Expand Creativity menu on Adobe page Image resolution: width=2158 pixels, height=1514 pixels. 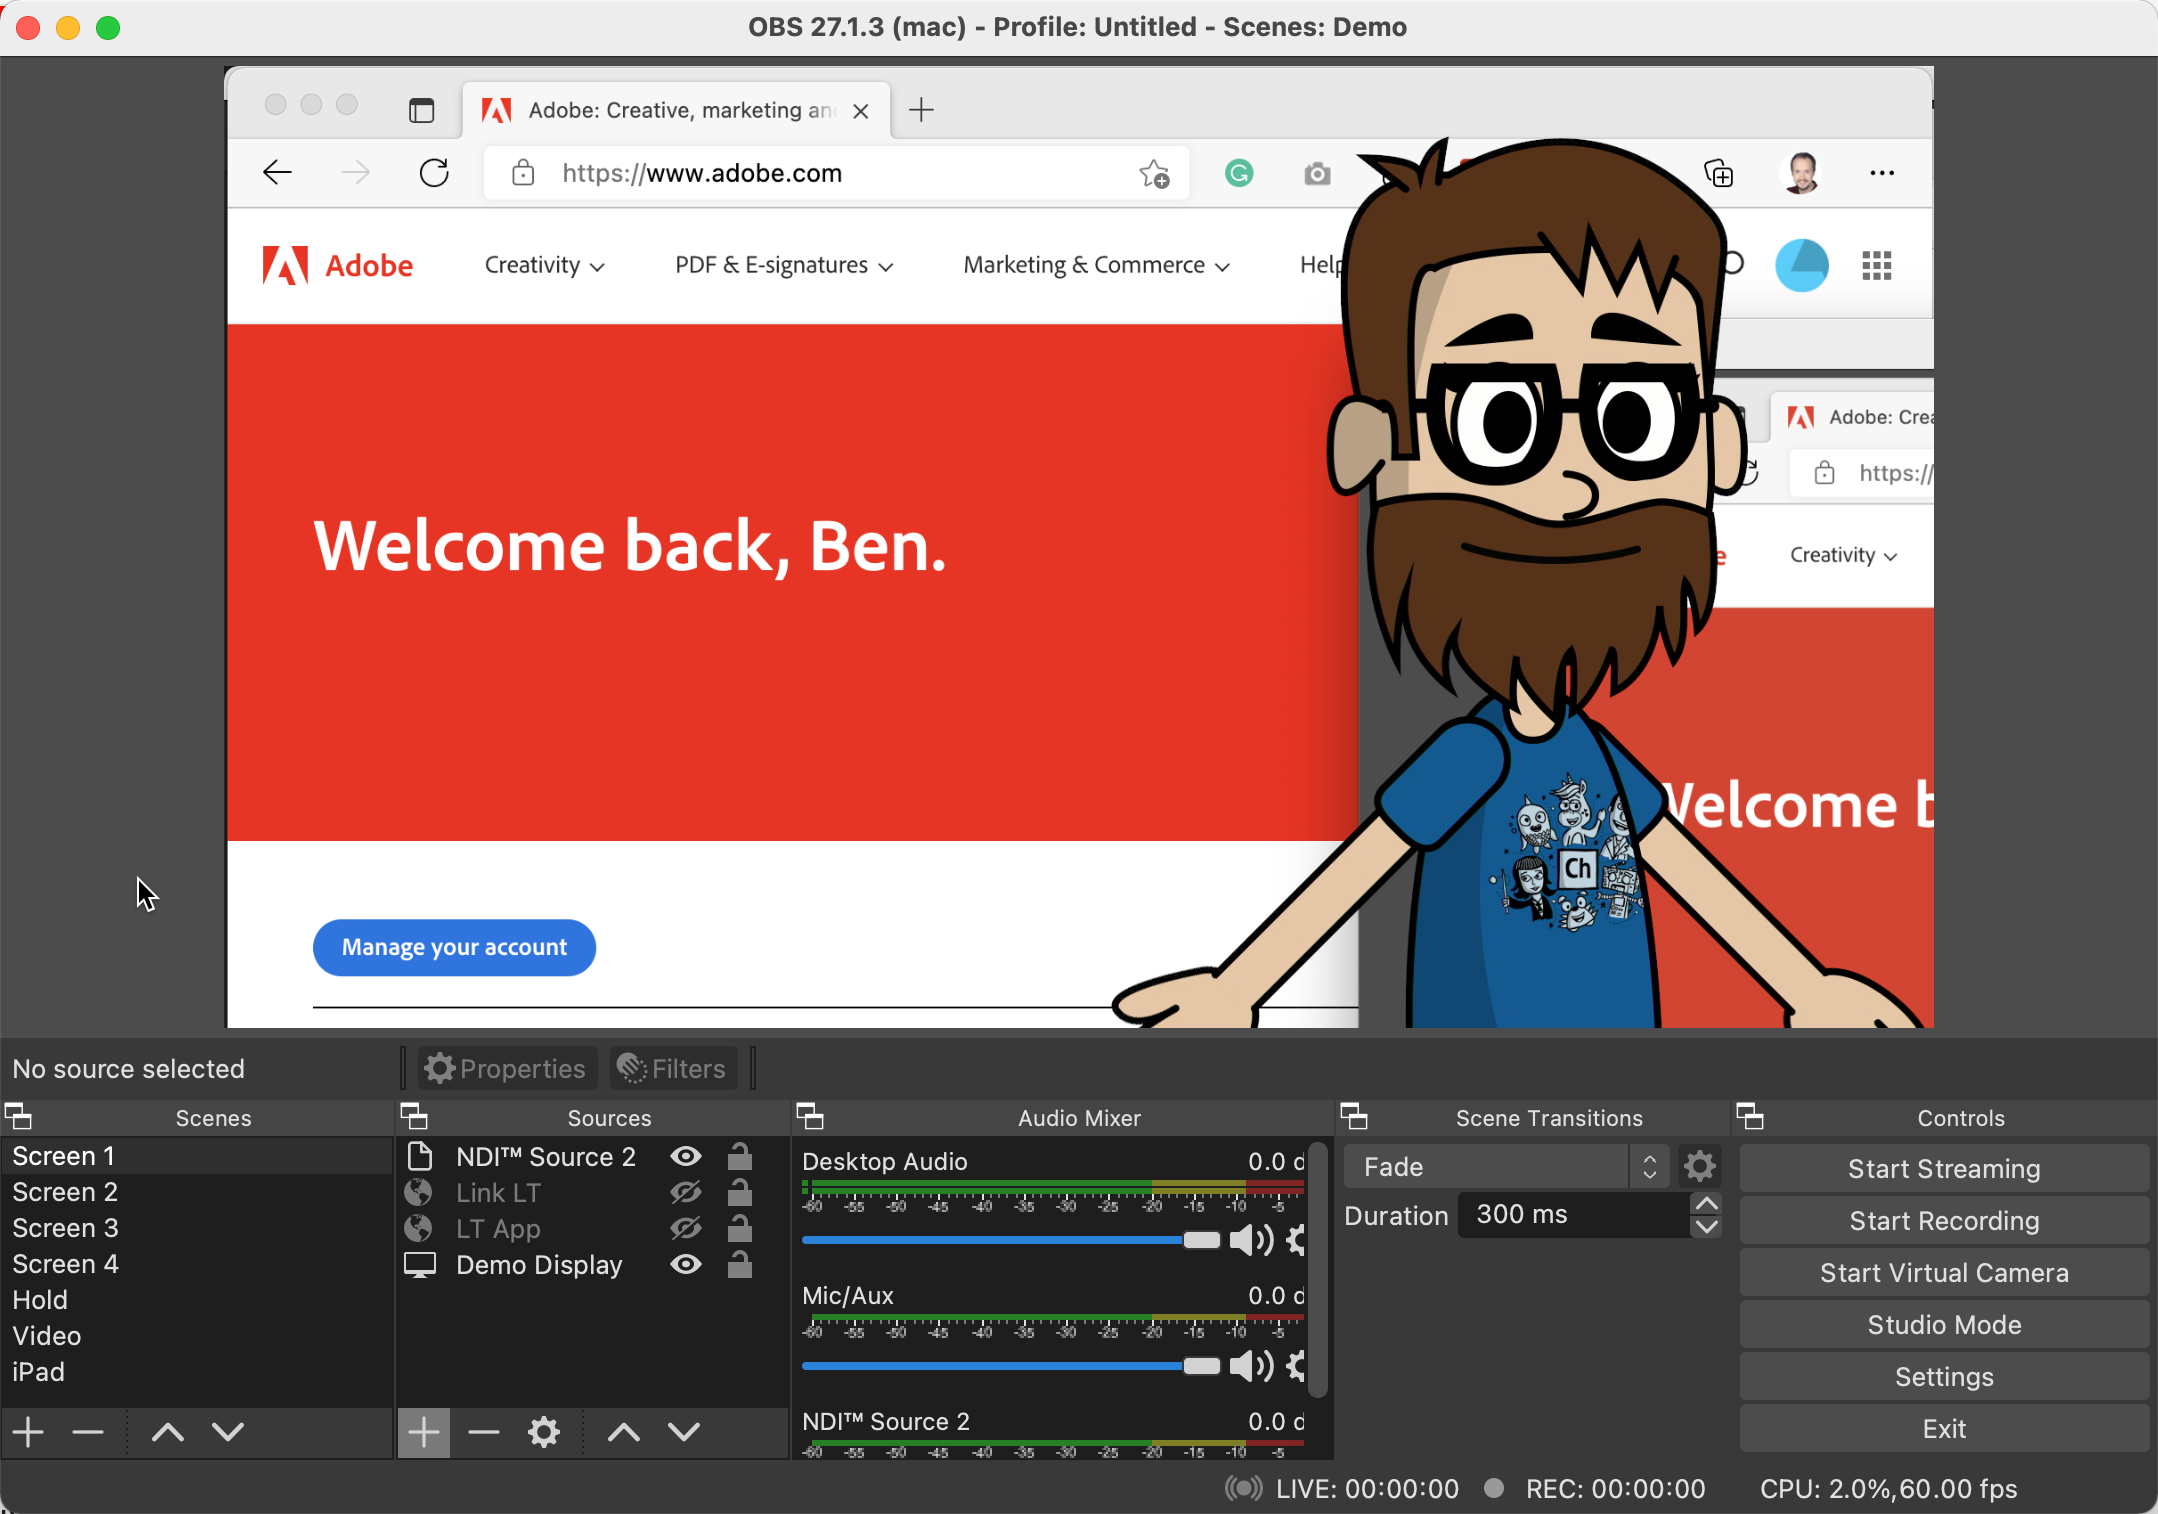point(544,265)
